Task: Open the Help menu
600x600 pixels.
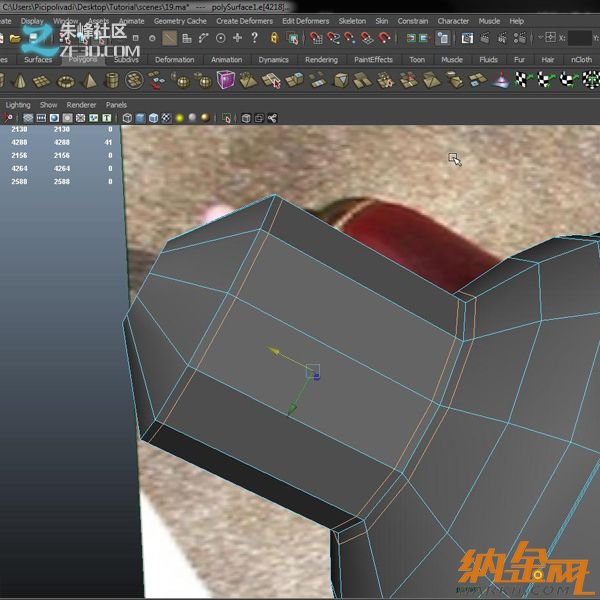Action: pos(517,21)
